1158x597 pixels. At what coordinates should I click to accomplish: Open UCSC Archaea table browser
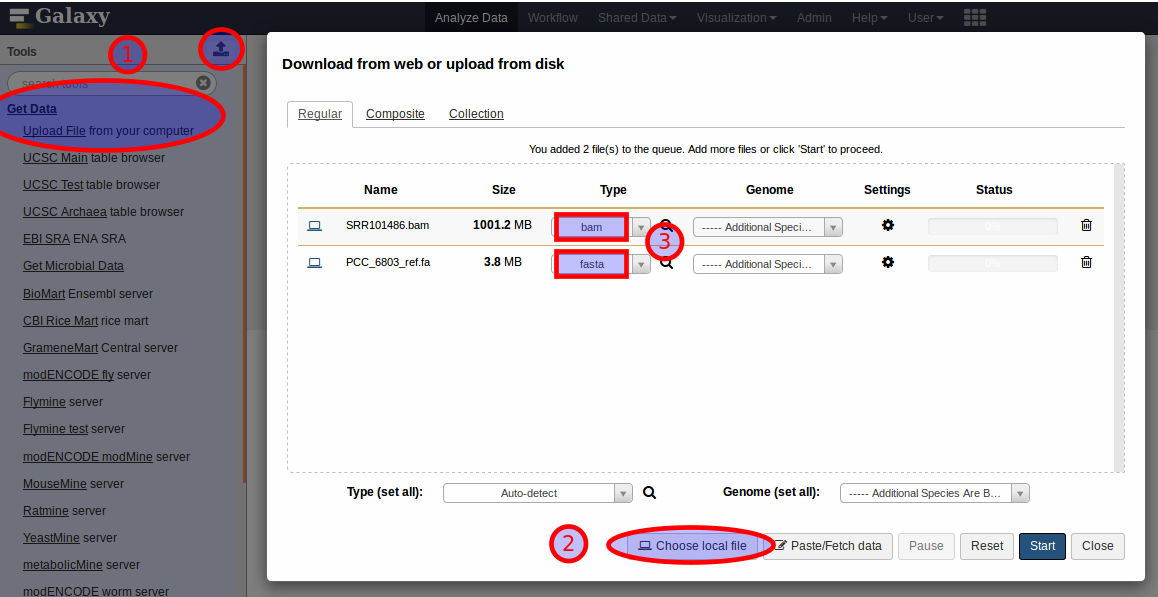(x=103, y=212)
